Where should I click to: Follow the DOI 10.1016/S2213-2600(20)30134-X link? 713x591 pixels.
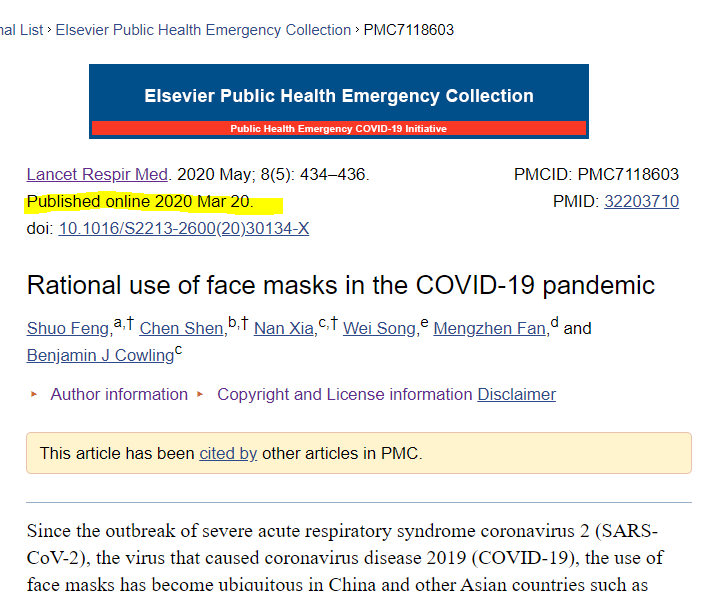point(183,228)
